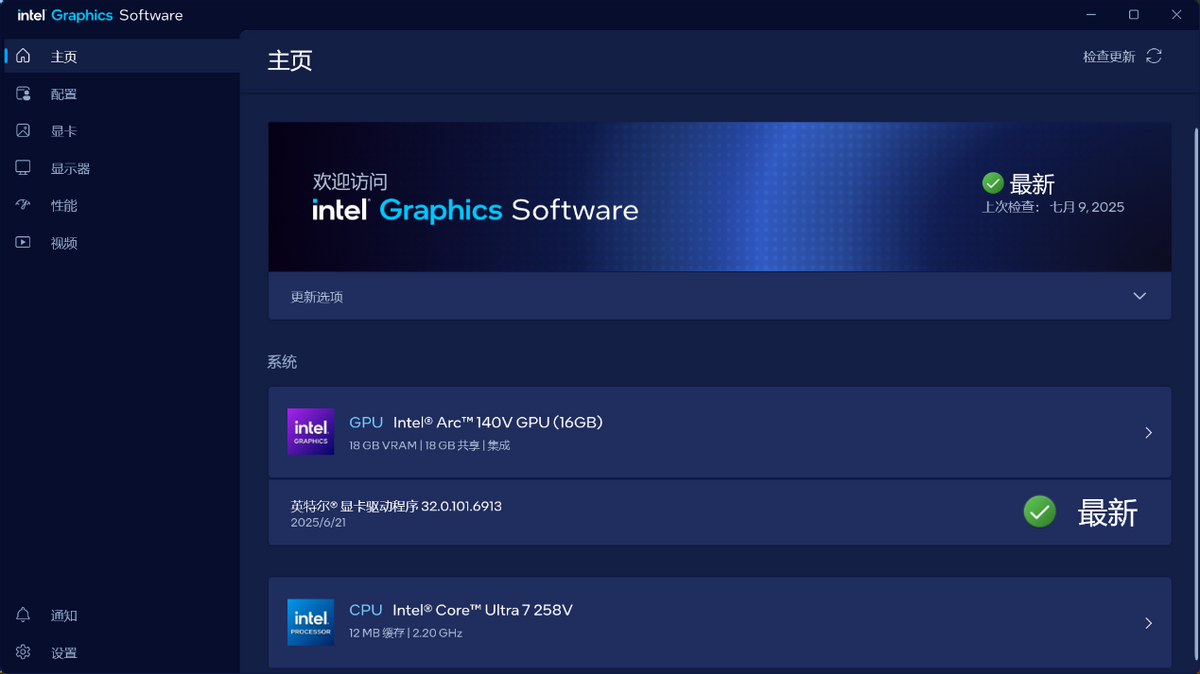
Task: Click the home icon beside 主页
Action: [23, 56]
